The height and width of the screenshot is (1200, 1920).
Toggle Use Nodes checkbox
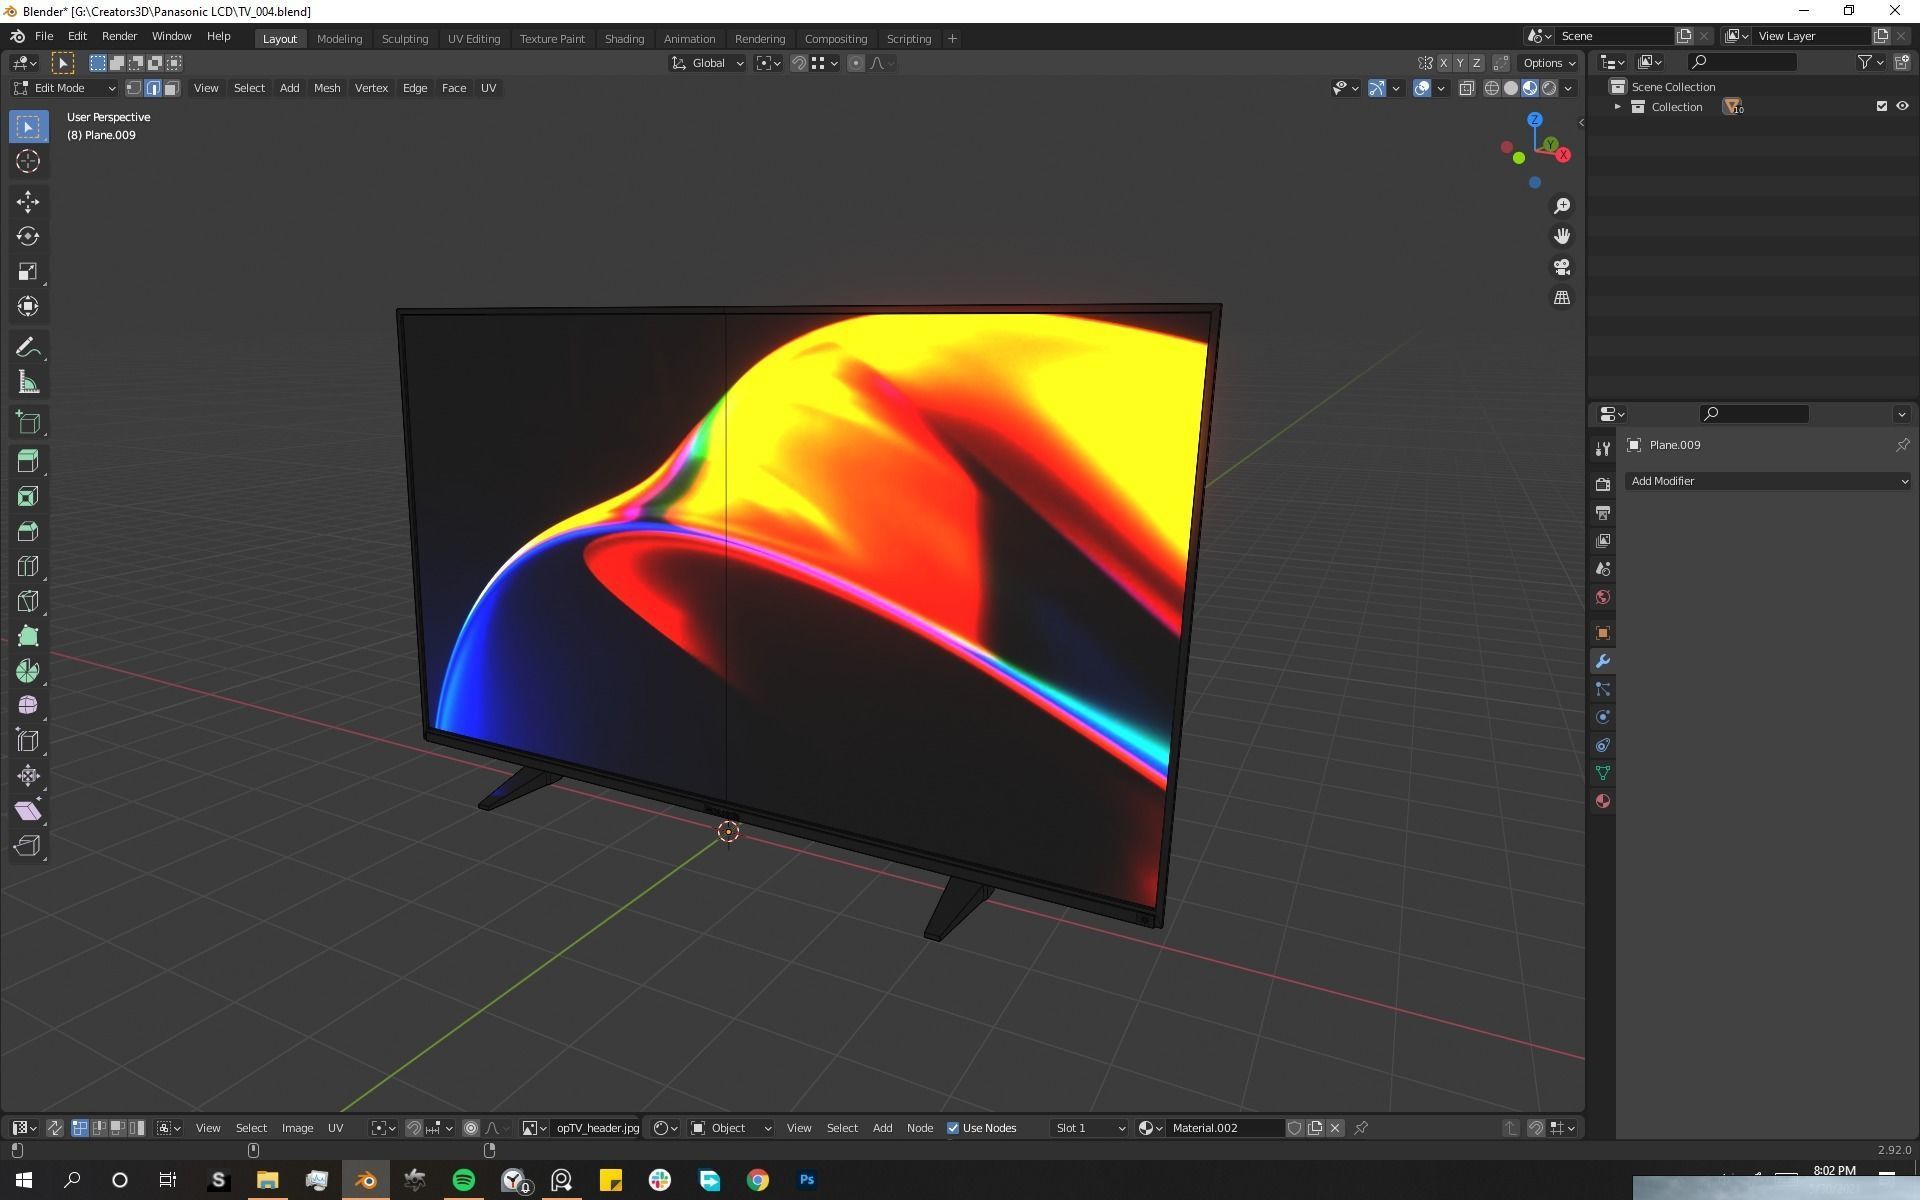(x=953, y=1128)
